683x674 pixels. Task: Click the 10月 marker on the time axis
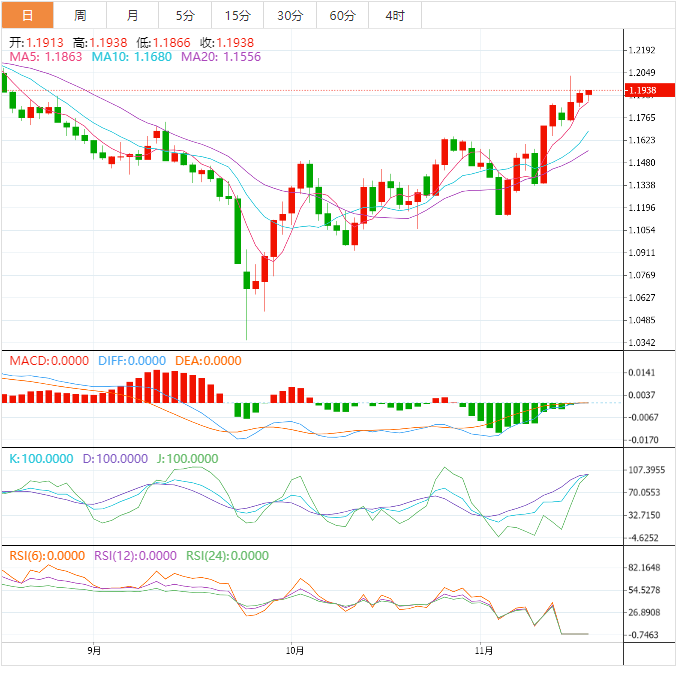291,650
